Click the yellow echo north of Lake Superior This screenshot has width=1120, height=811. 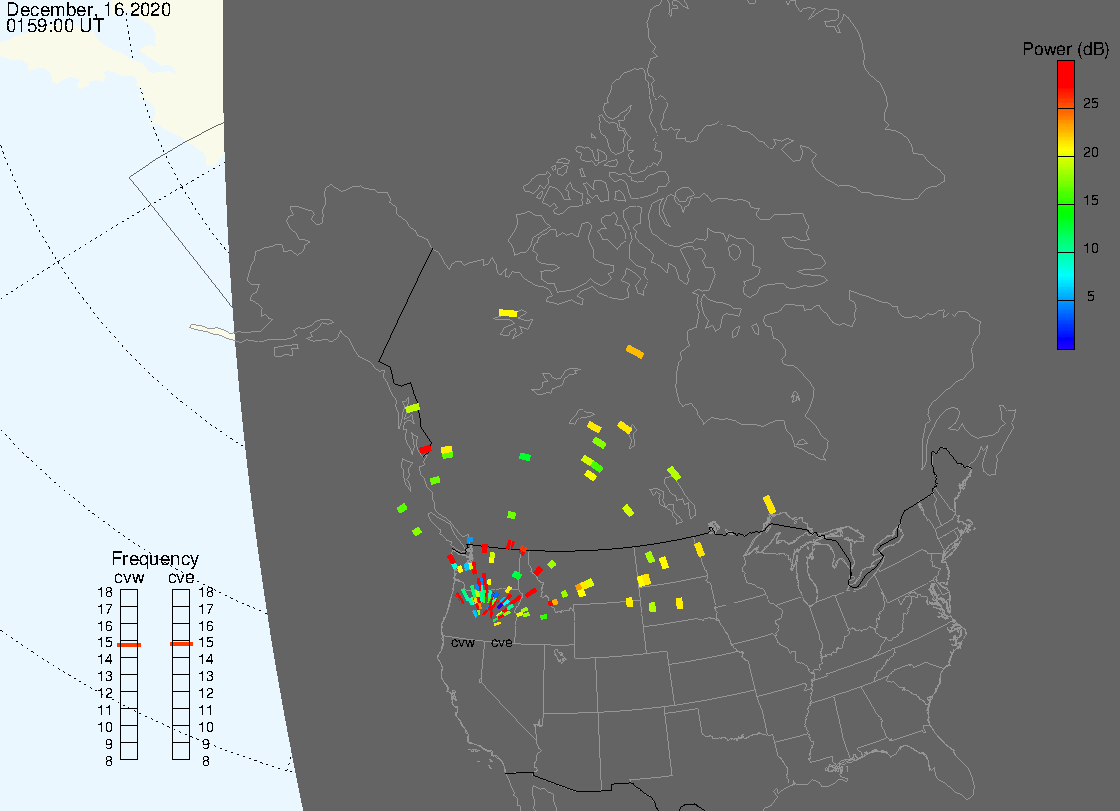click(769, 504)
